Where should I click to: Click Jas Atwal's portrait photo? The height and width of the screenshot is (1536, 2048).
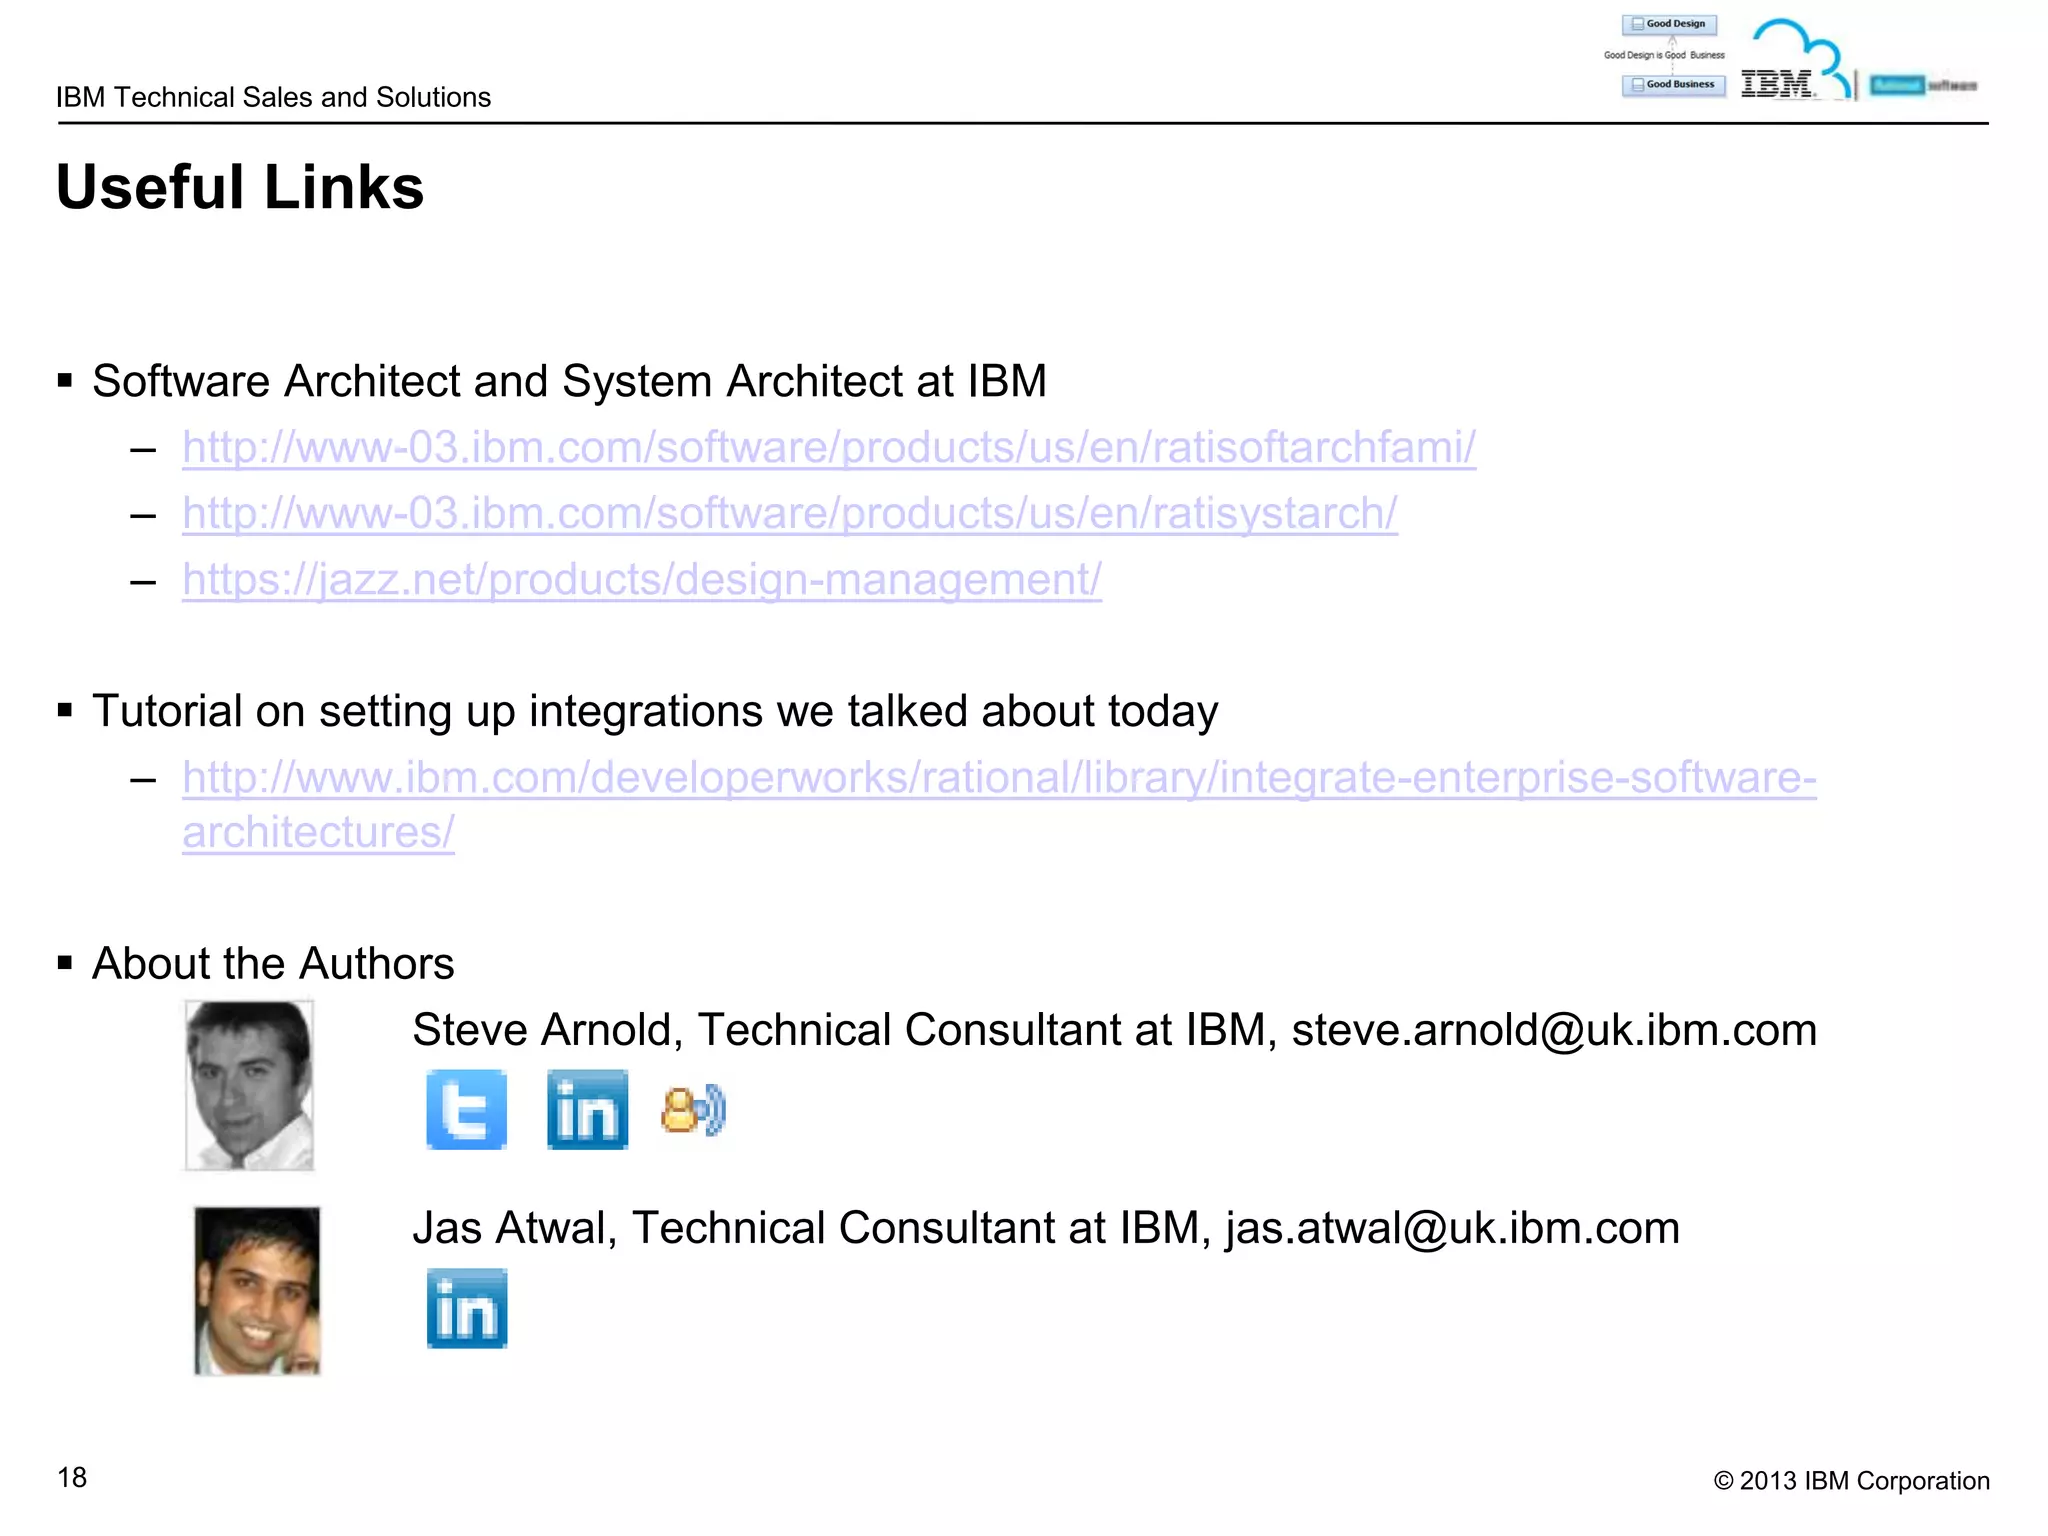coord(257,1291)
